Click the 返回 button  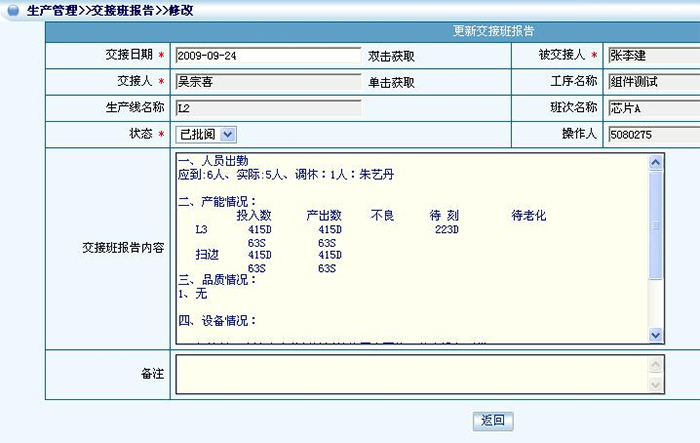[492, 421]
